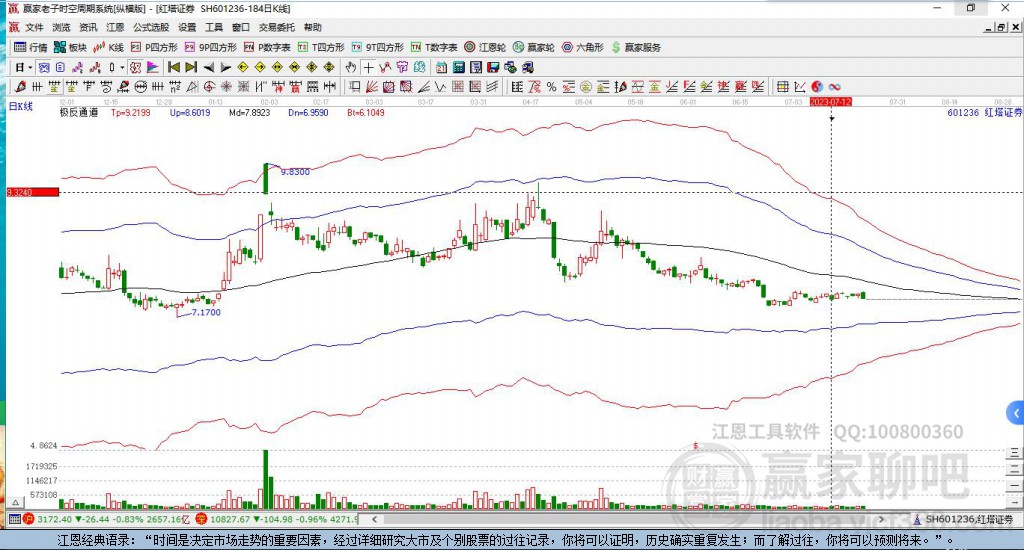Click the yin-yang taiji icon
The image size is (1024, 550).
pos(817,86)
